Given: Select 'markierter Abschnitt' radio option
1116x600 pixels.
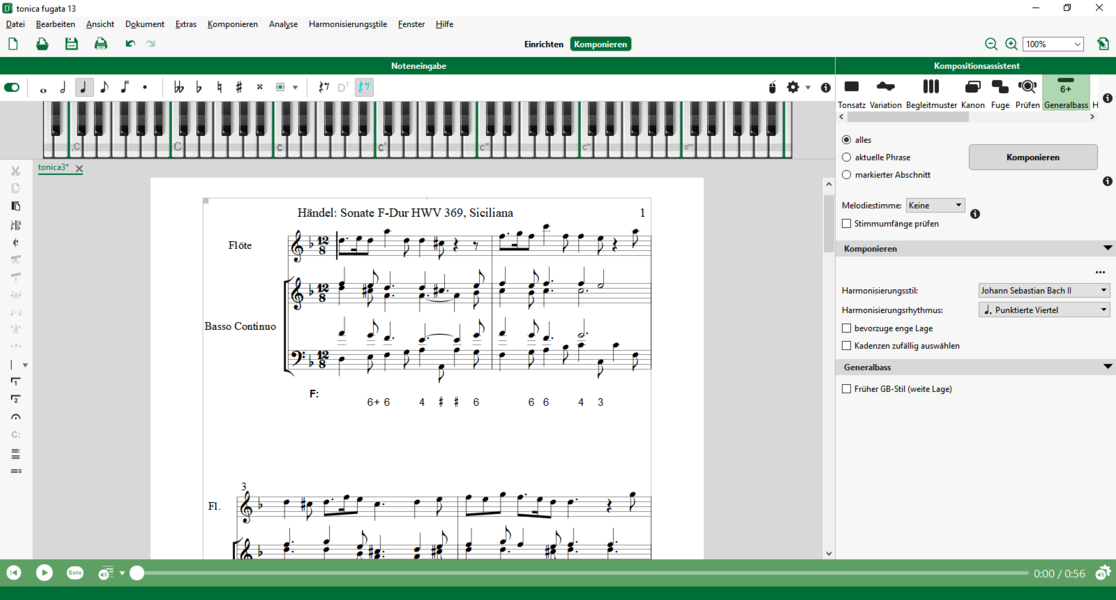Looking at the screenshot, I should (x=846, y=174).
